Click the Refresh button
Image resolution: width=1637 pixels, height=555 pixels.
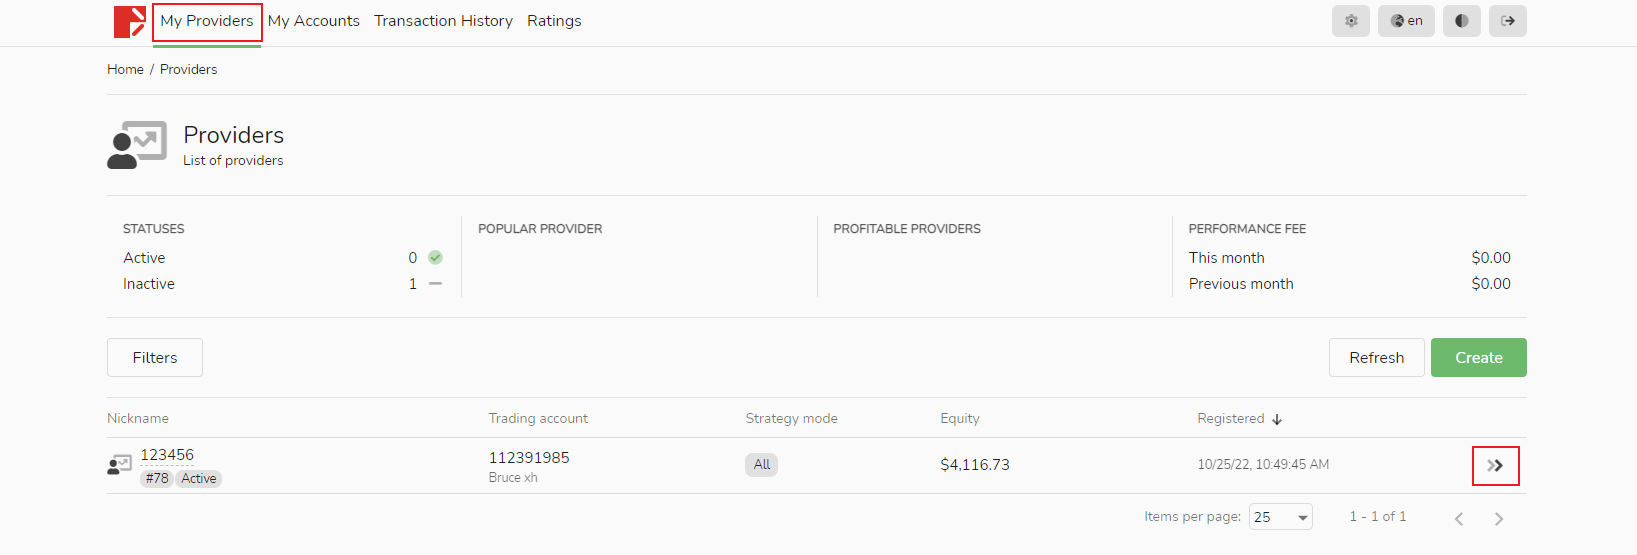click(x=1376, y=358)
